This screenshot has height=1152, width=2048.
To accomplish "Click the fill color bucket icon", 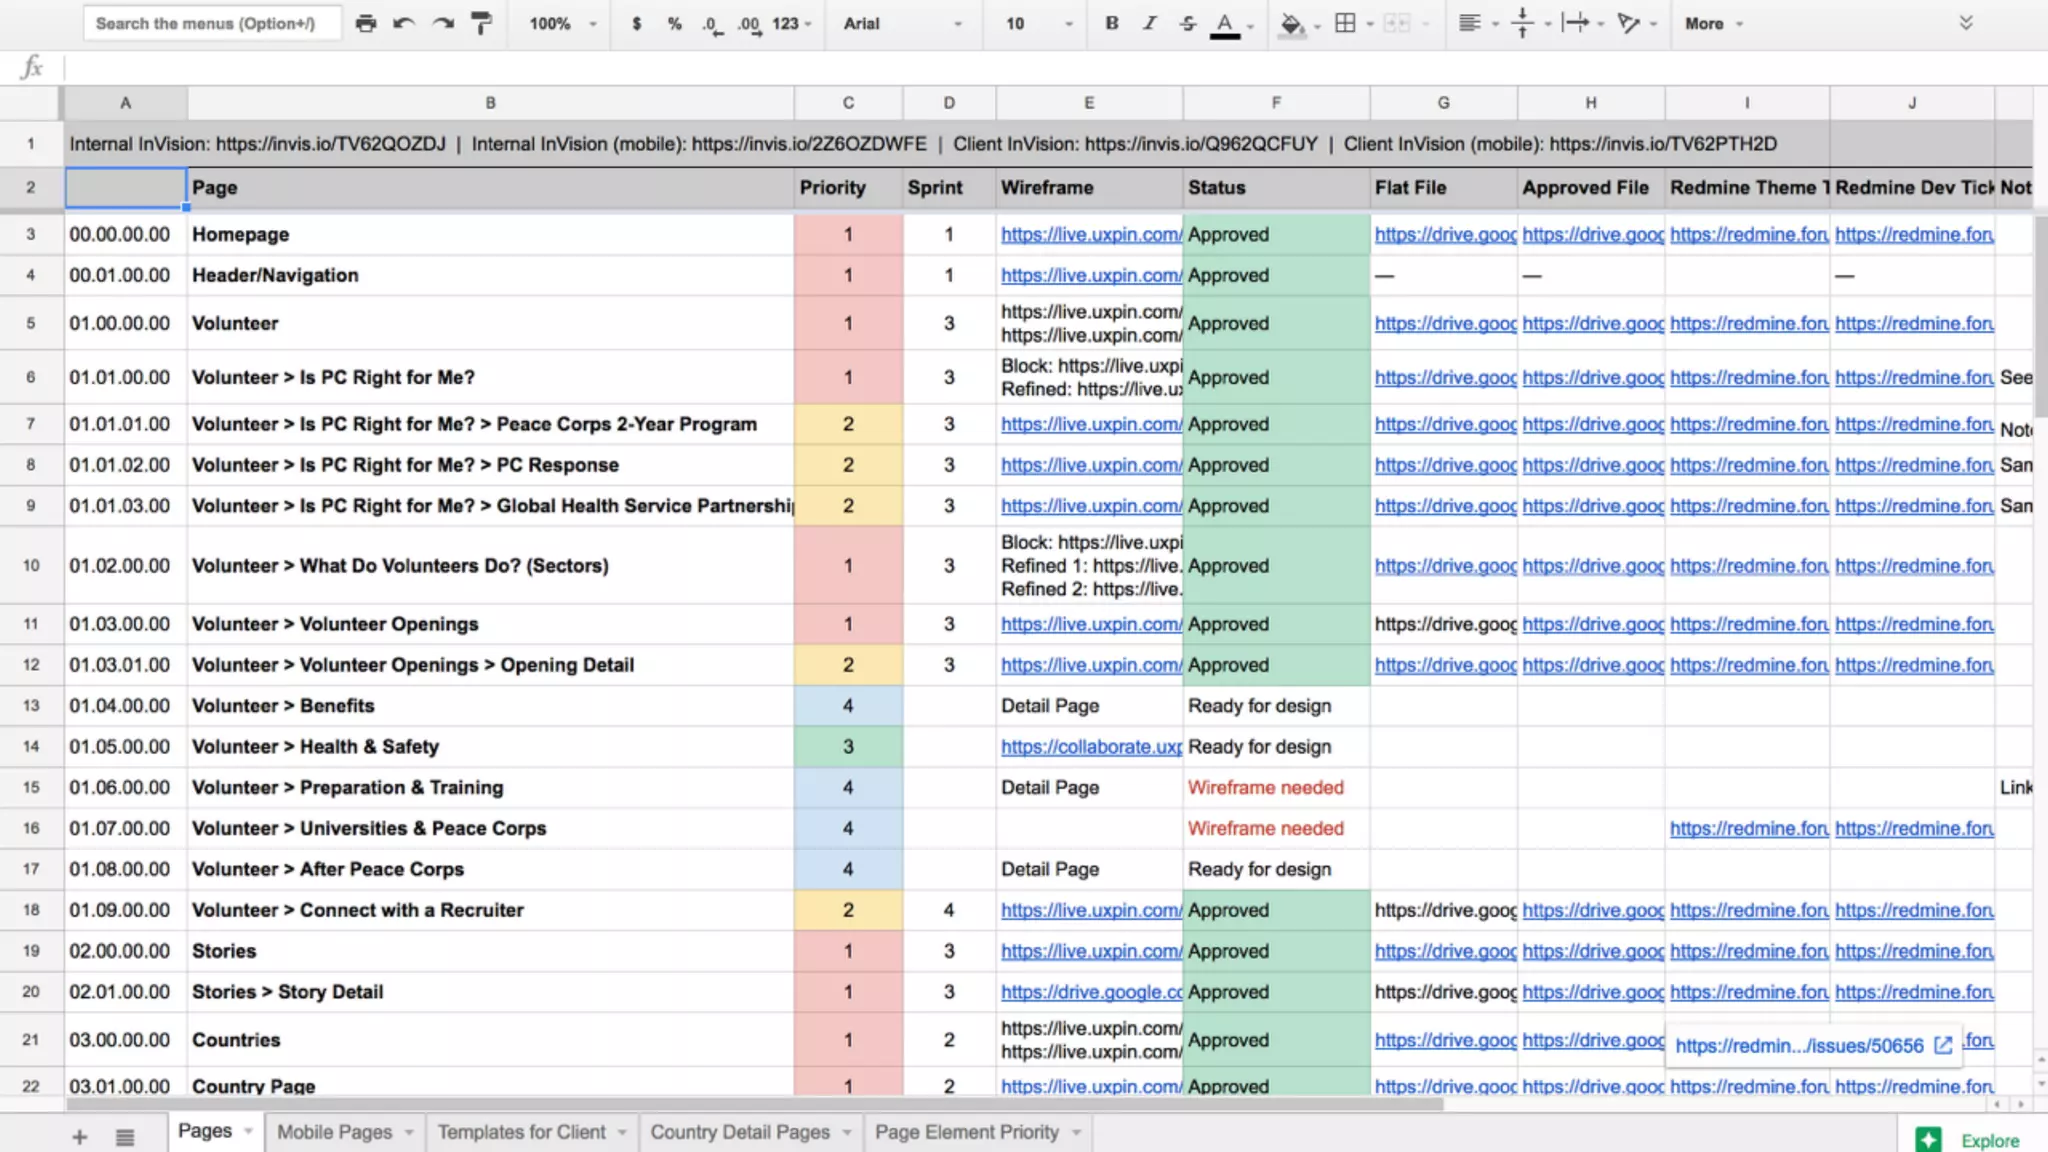I will 1291,23.
